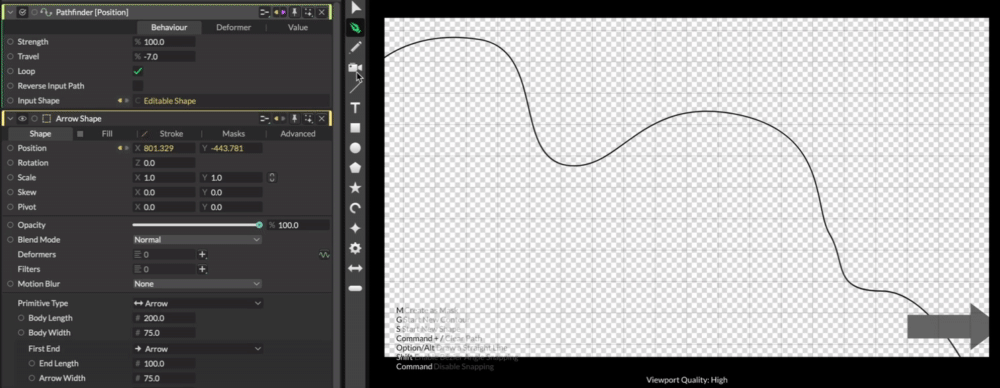Select the Arrow shape tool

[355, 268]
